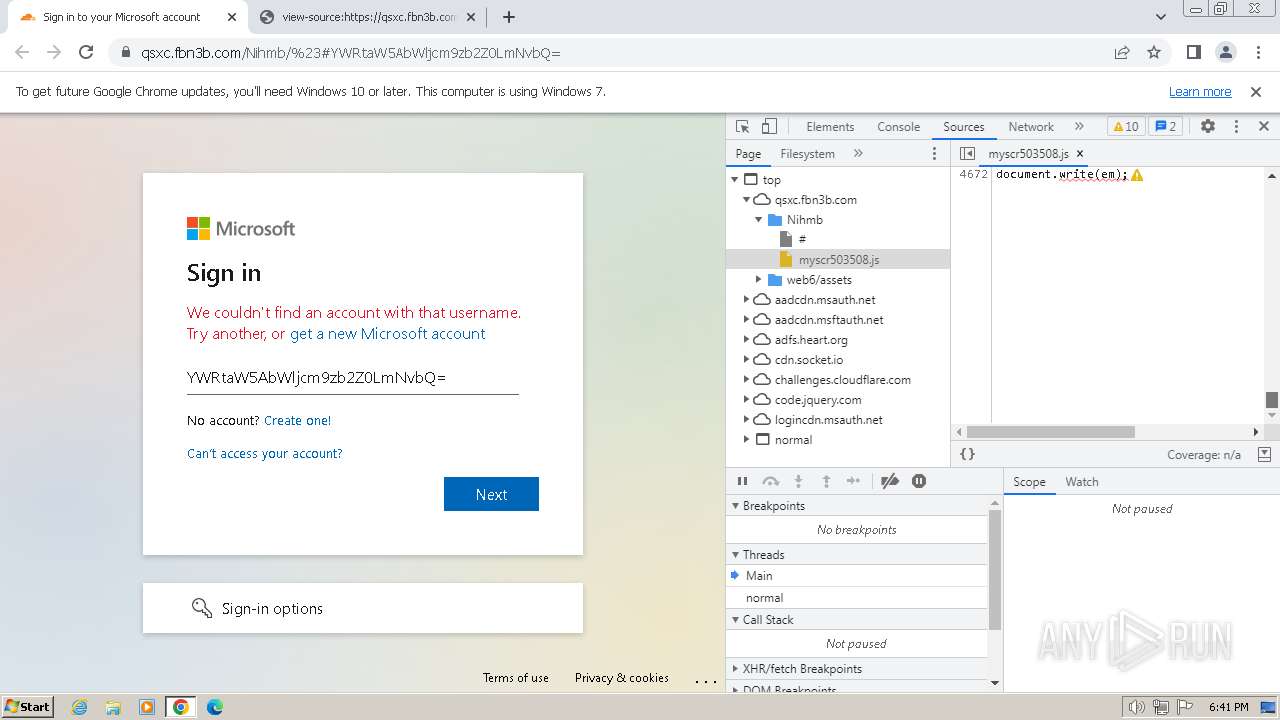Expand adfs.heart.org domain node
The width and height of the screenshot is (1280, 720).
tap(747, 340)
